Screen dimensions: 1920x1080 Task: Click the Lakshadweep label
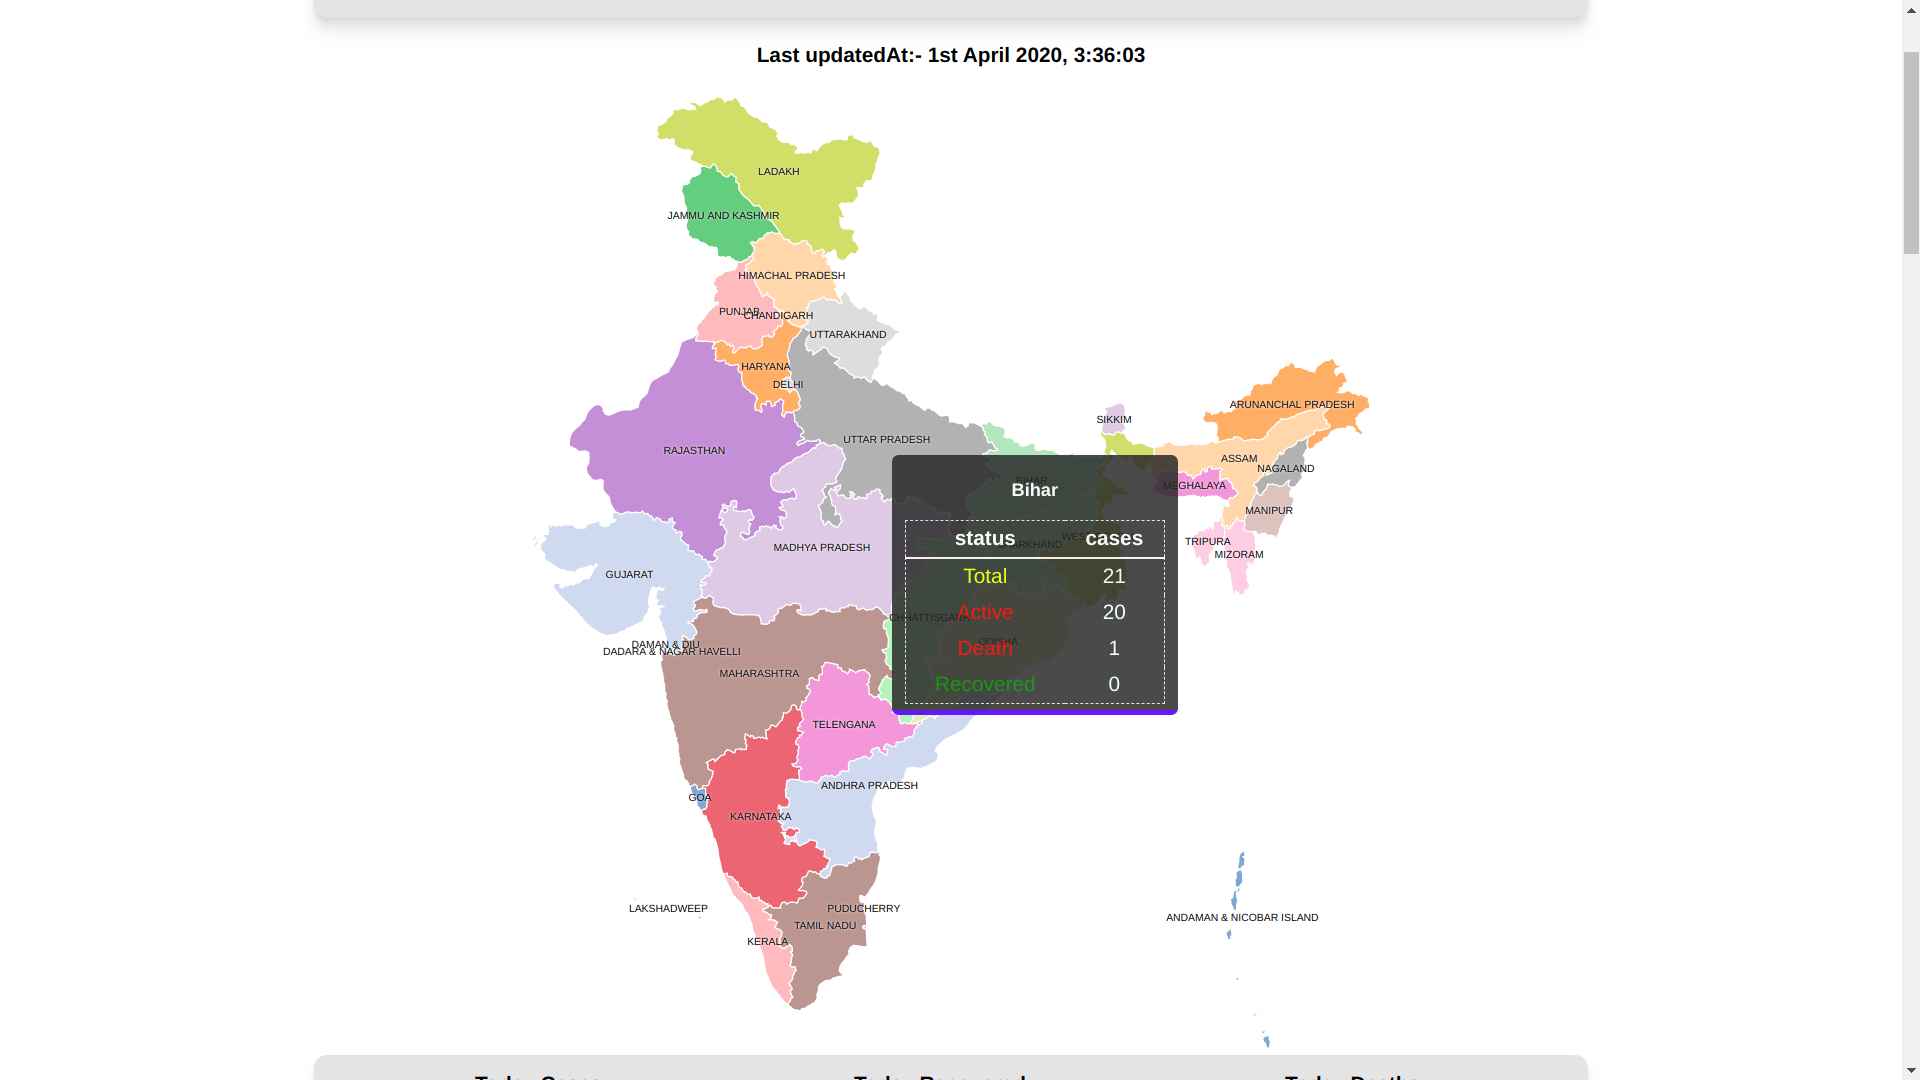668,908
